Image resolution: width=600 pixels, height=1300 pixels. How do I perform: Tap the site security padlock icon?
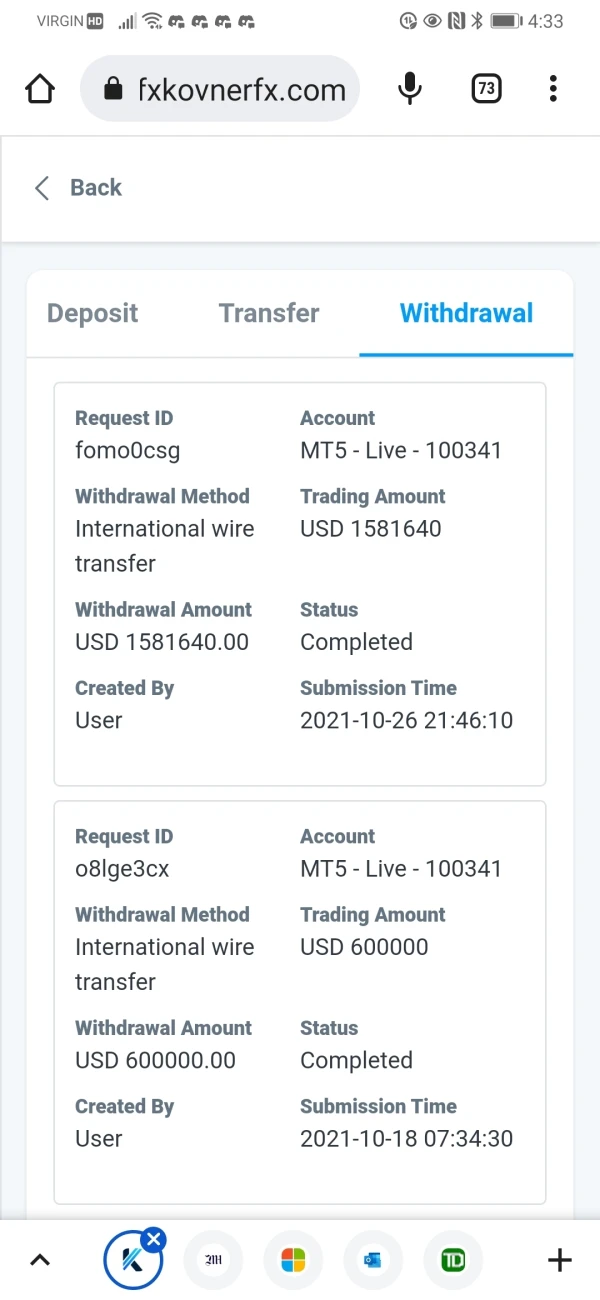coord(114,90)
